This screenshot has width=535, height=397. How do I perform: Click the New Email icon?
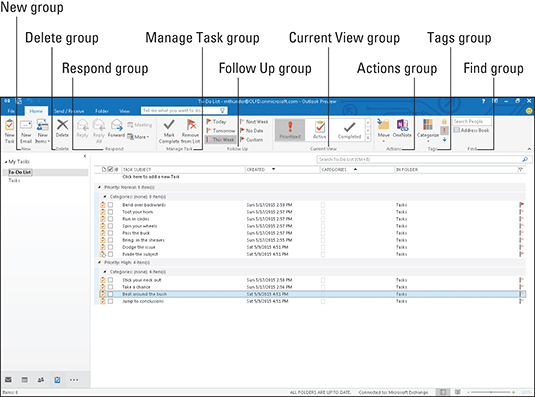pyautogui.click(x=26, y=131)
